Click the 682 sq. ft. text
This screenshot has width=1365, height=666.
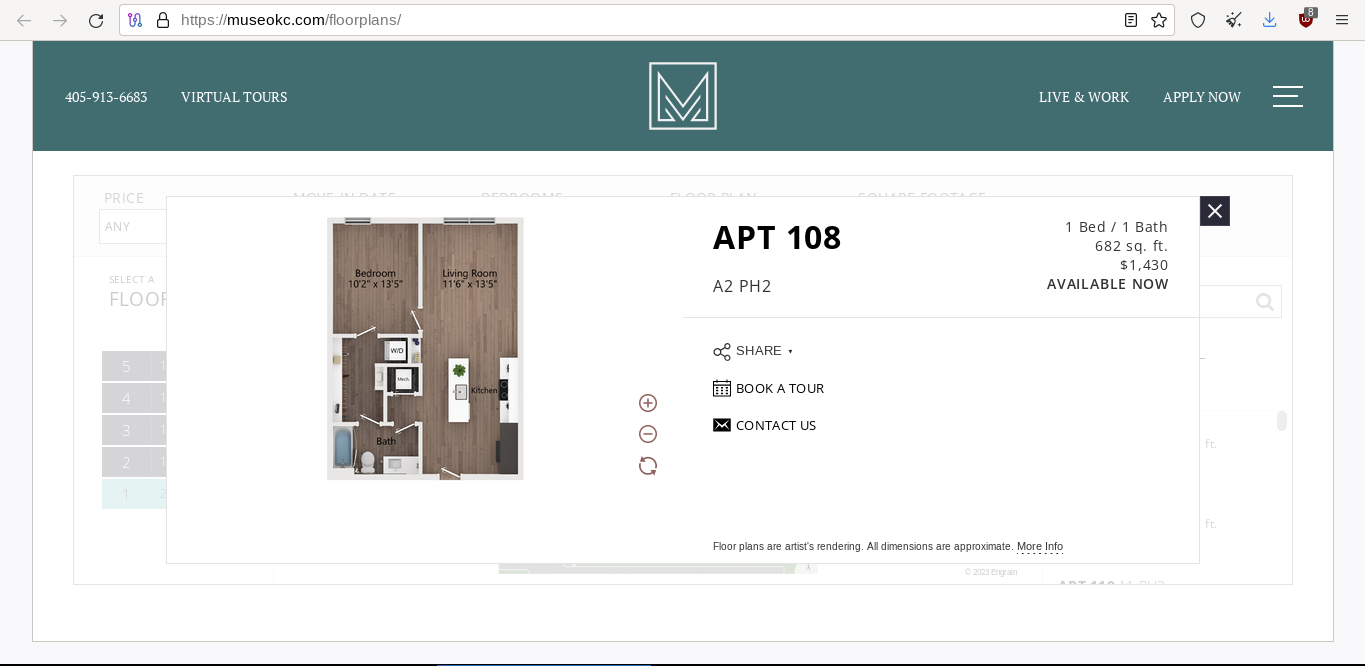pyautogui.click(x=1131, y=246)
